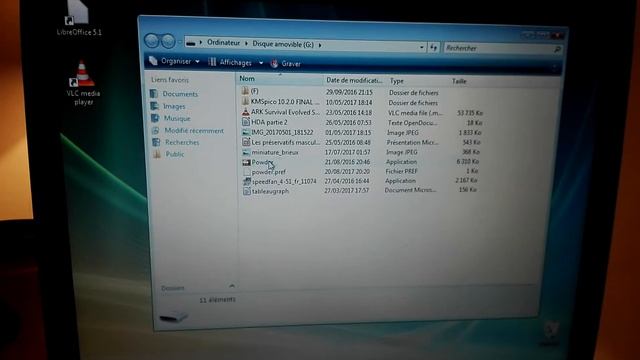Click the size value 53 735 Ko
The height and width of the screenshot is (360, 640).
coord(470,113)
